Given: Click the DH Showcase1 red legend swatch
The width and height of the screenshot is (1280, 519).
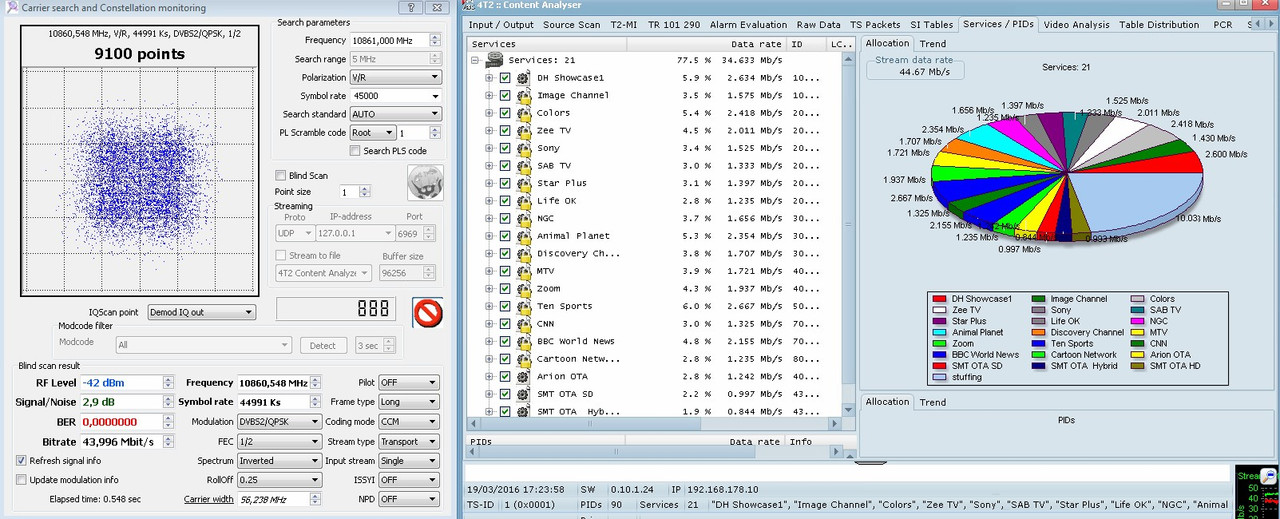Looking at the screenshot, I should point(940,299).
